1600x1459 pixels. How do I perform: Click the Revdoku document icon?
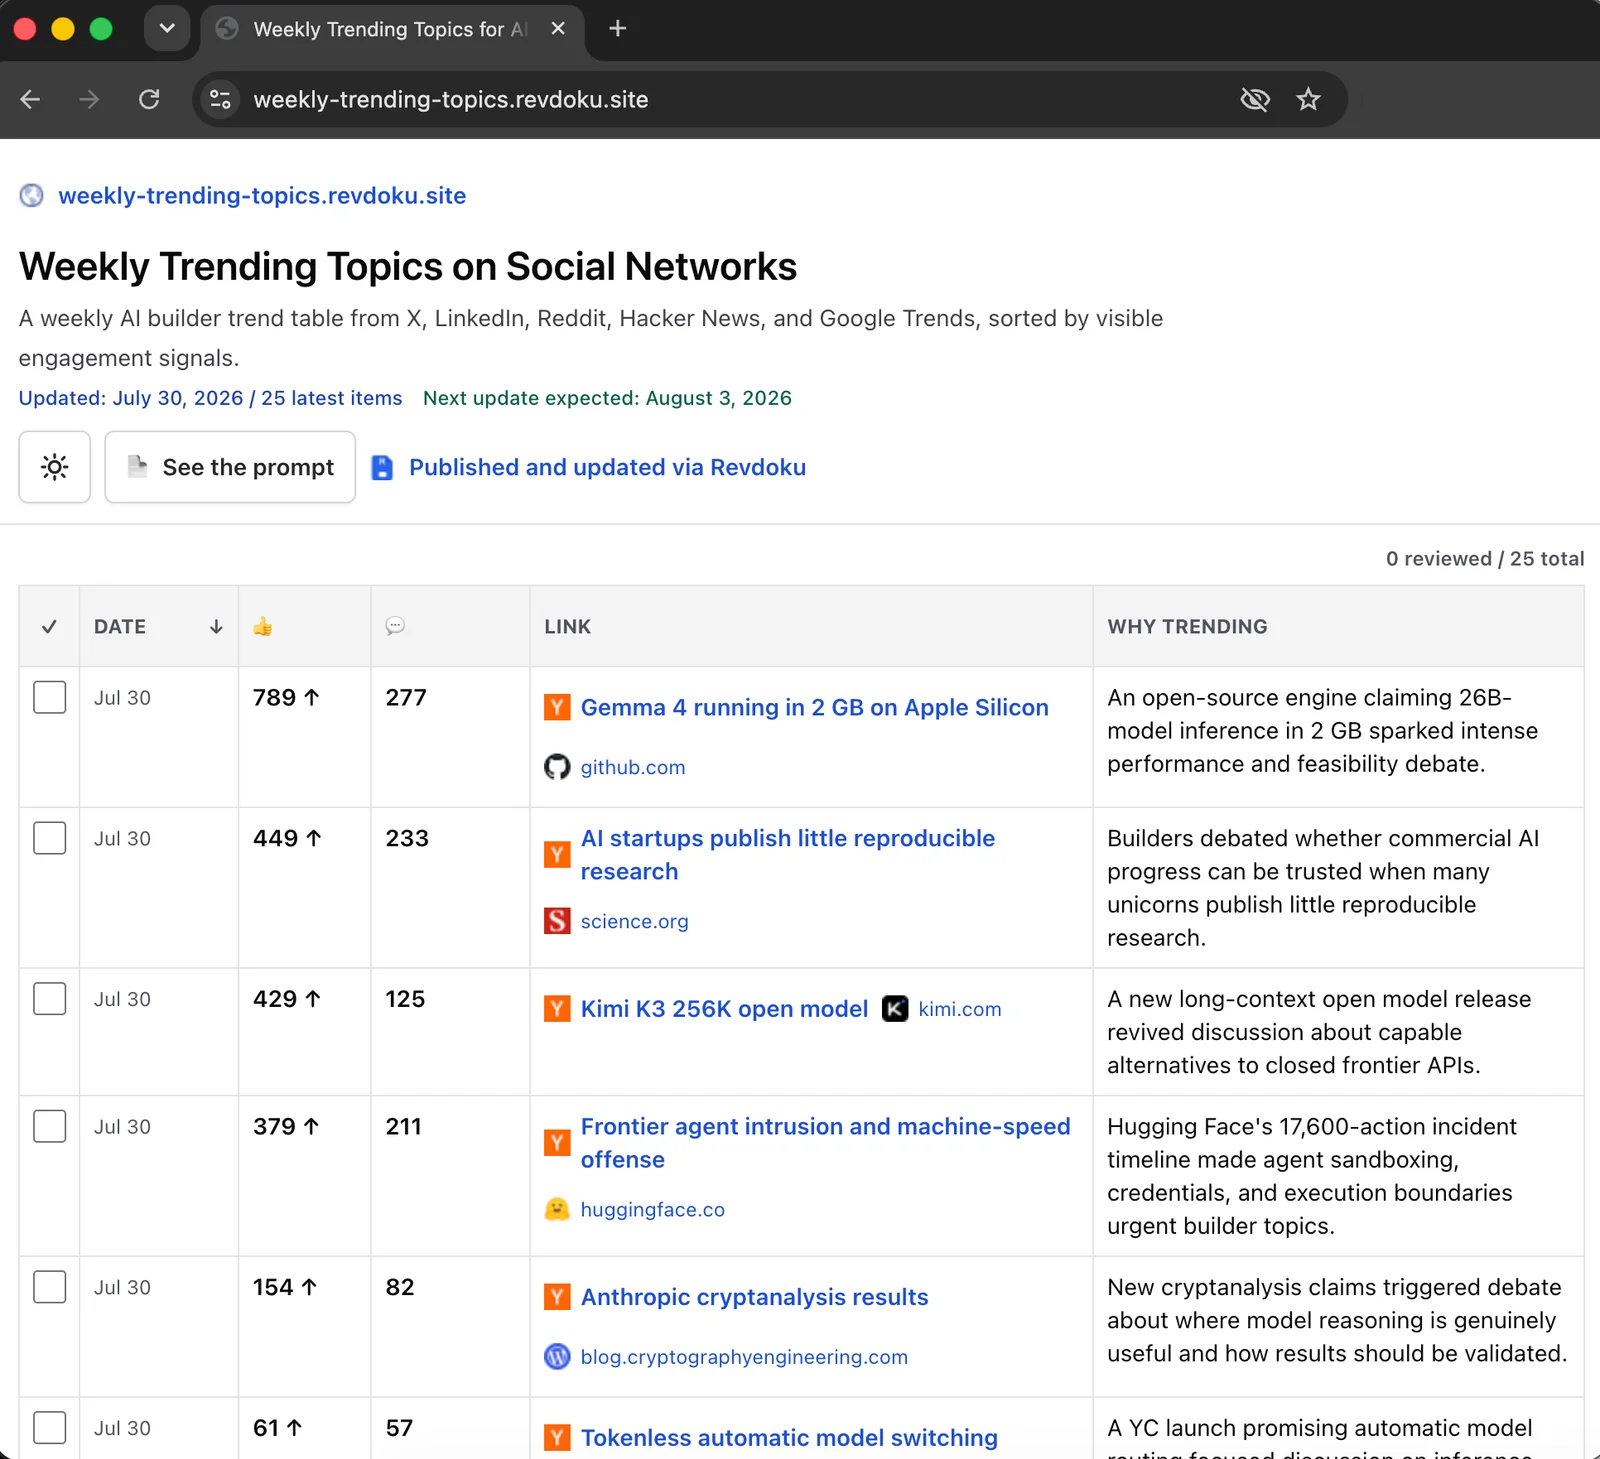(382, 467)
